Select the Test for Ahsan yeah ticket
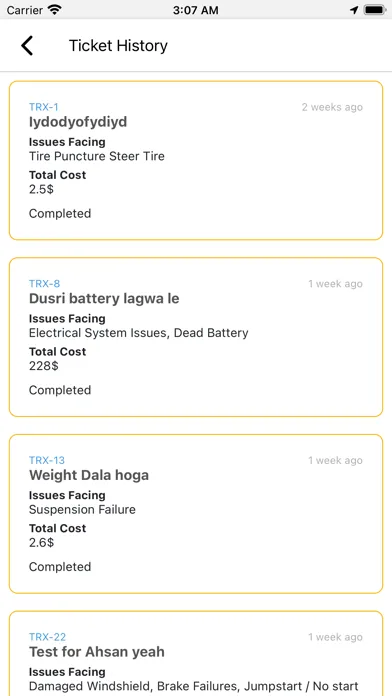Image resolution: width=392 pixels, height=696 pixels. 97,652
